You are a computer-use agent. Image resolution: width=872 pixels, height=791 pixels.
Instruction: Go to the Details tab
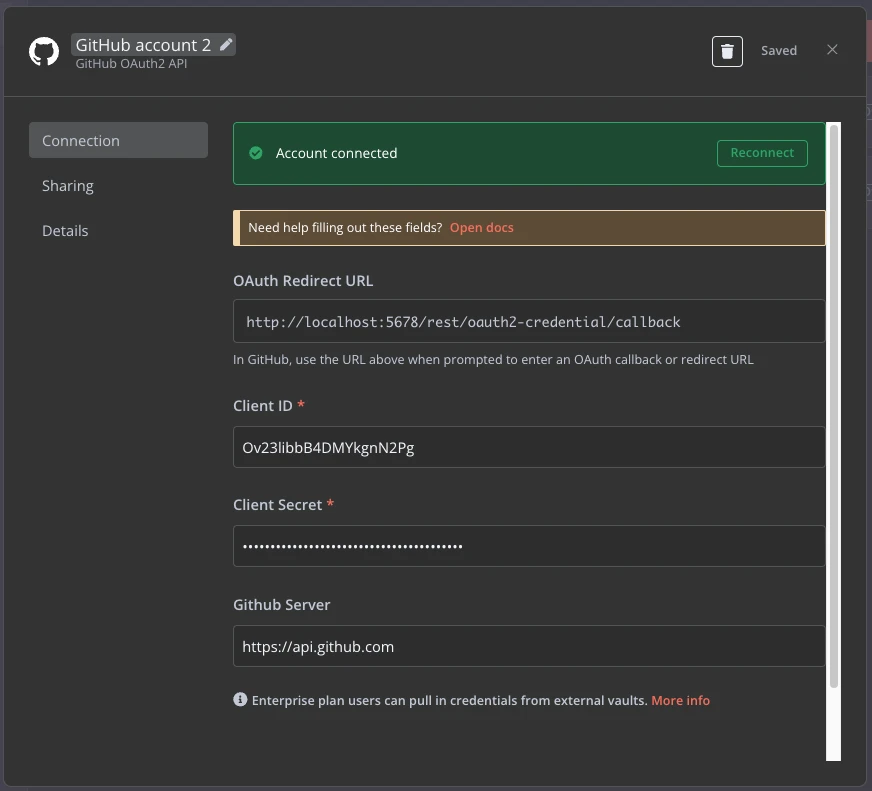click(65, 231)
